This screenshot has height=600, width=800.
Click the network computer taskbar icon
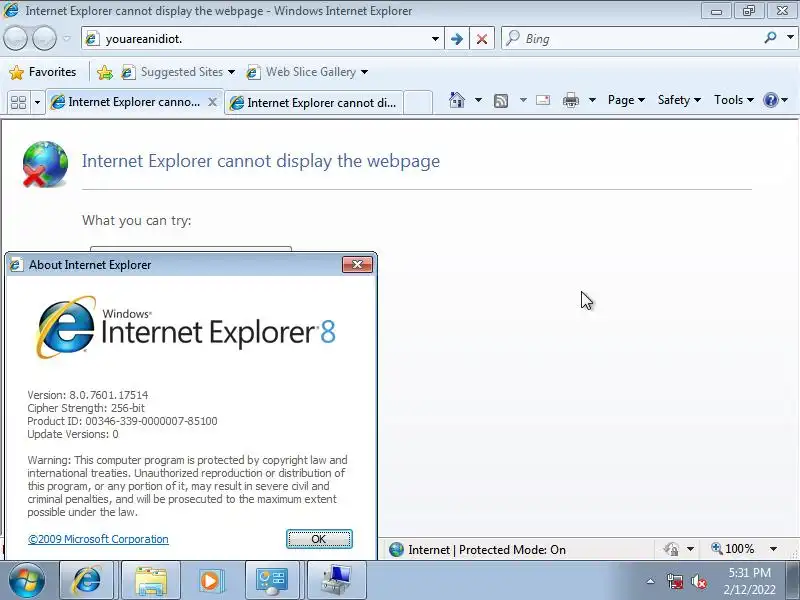point(337,580)
